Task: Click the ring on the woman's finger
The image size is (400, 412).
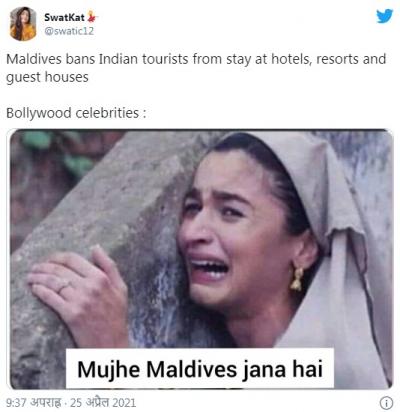Action: click(x=64, y=287)
